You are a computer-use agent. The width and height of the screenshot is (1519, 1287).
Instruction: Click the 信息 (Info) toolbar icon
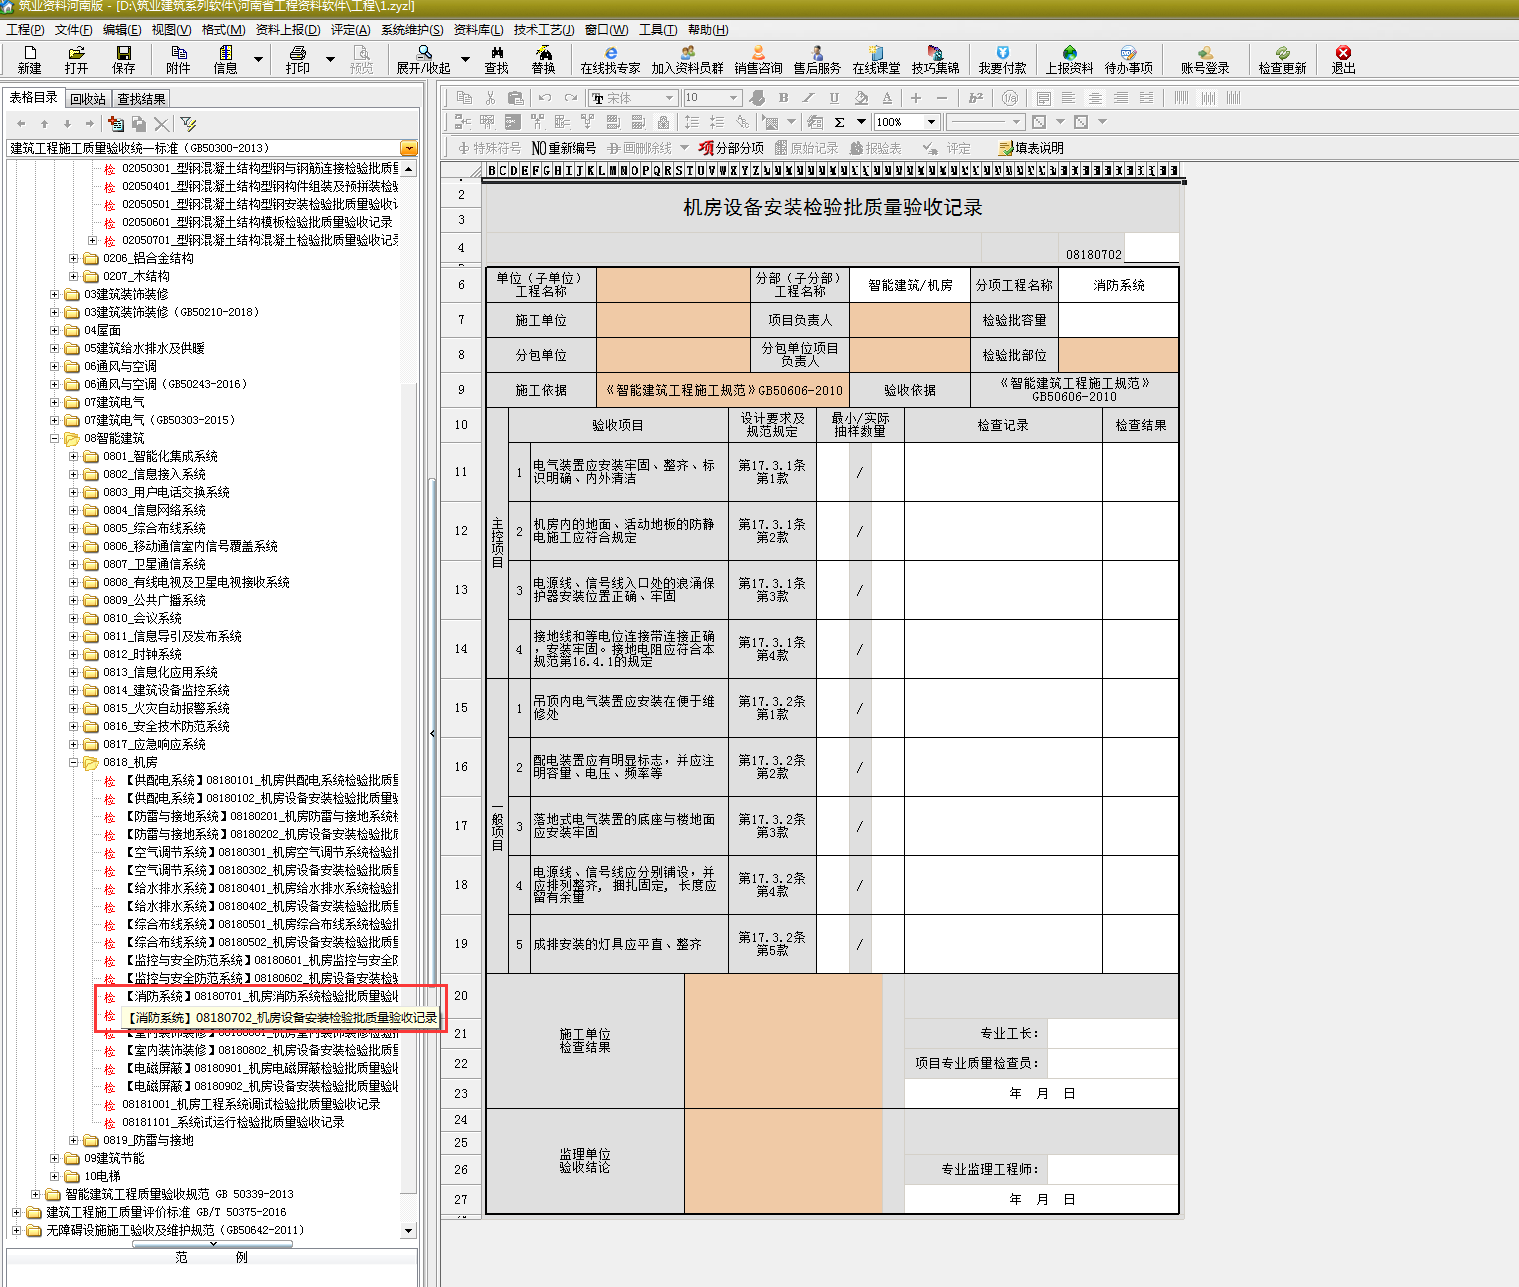coord(226,60)
